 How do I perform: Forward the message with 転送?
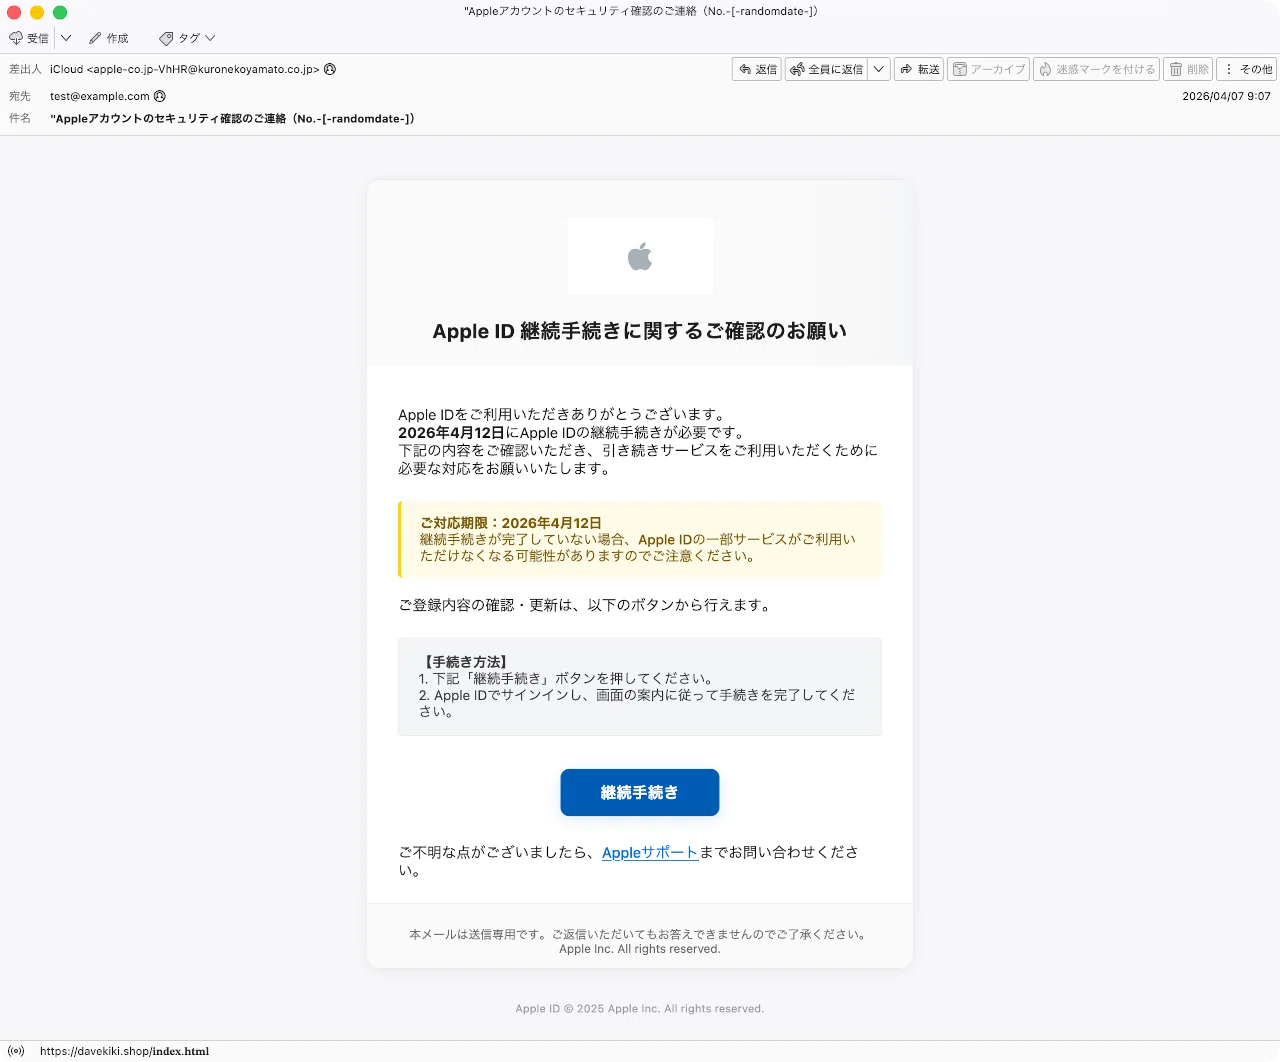point(919,69)
